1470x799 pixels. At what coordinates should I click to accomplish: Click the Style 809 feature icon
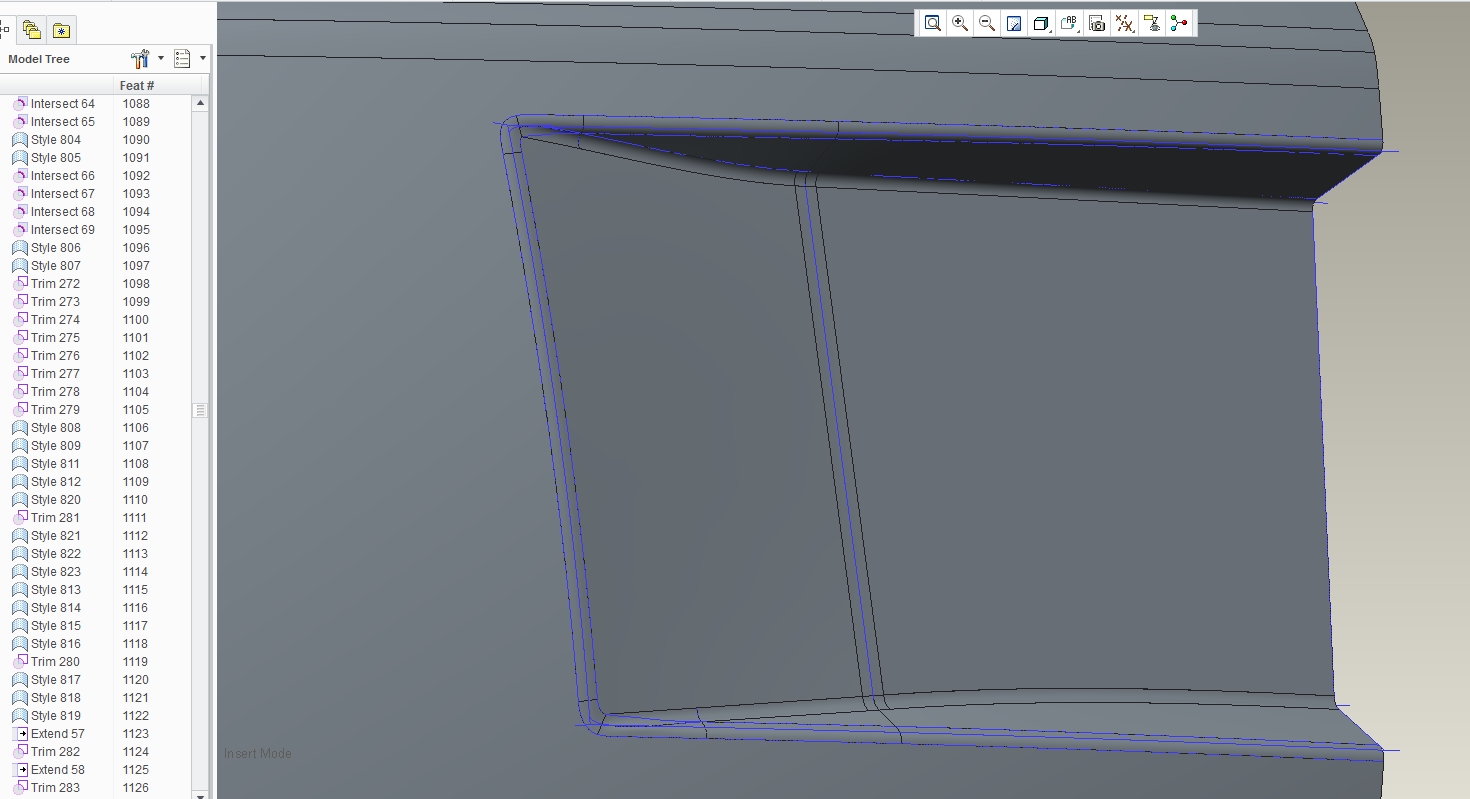pyautogui.click(x=20, y=446)
